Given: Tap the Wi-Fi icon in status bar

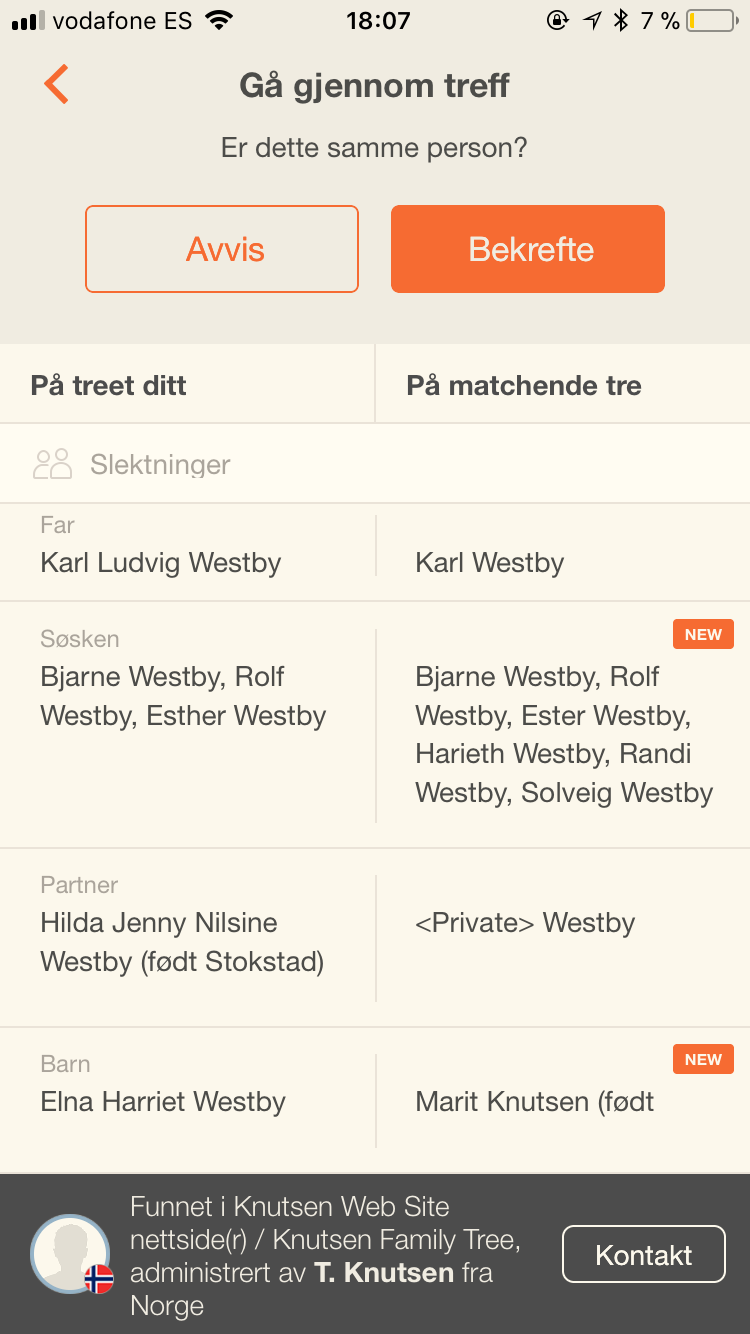Looking at the screenshot, I should click(218, 19).
